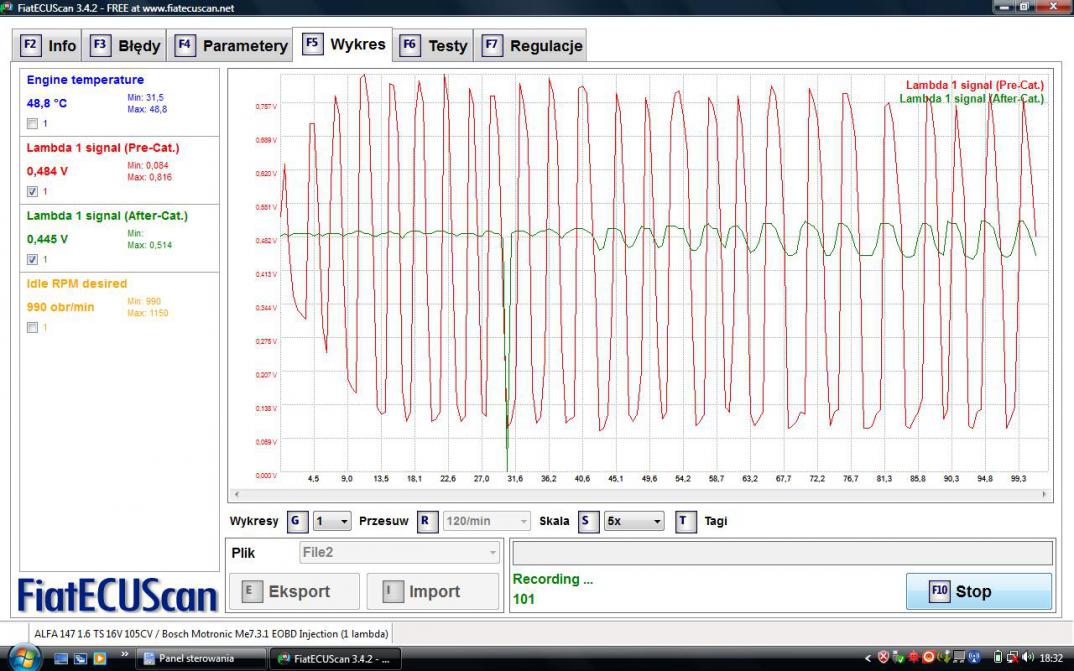Expand the Plik File2 dropdown

pos(400,553)
